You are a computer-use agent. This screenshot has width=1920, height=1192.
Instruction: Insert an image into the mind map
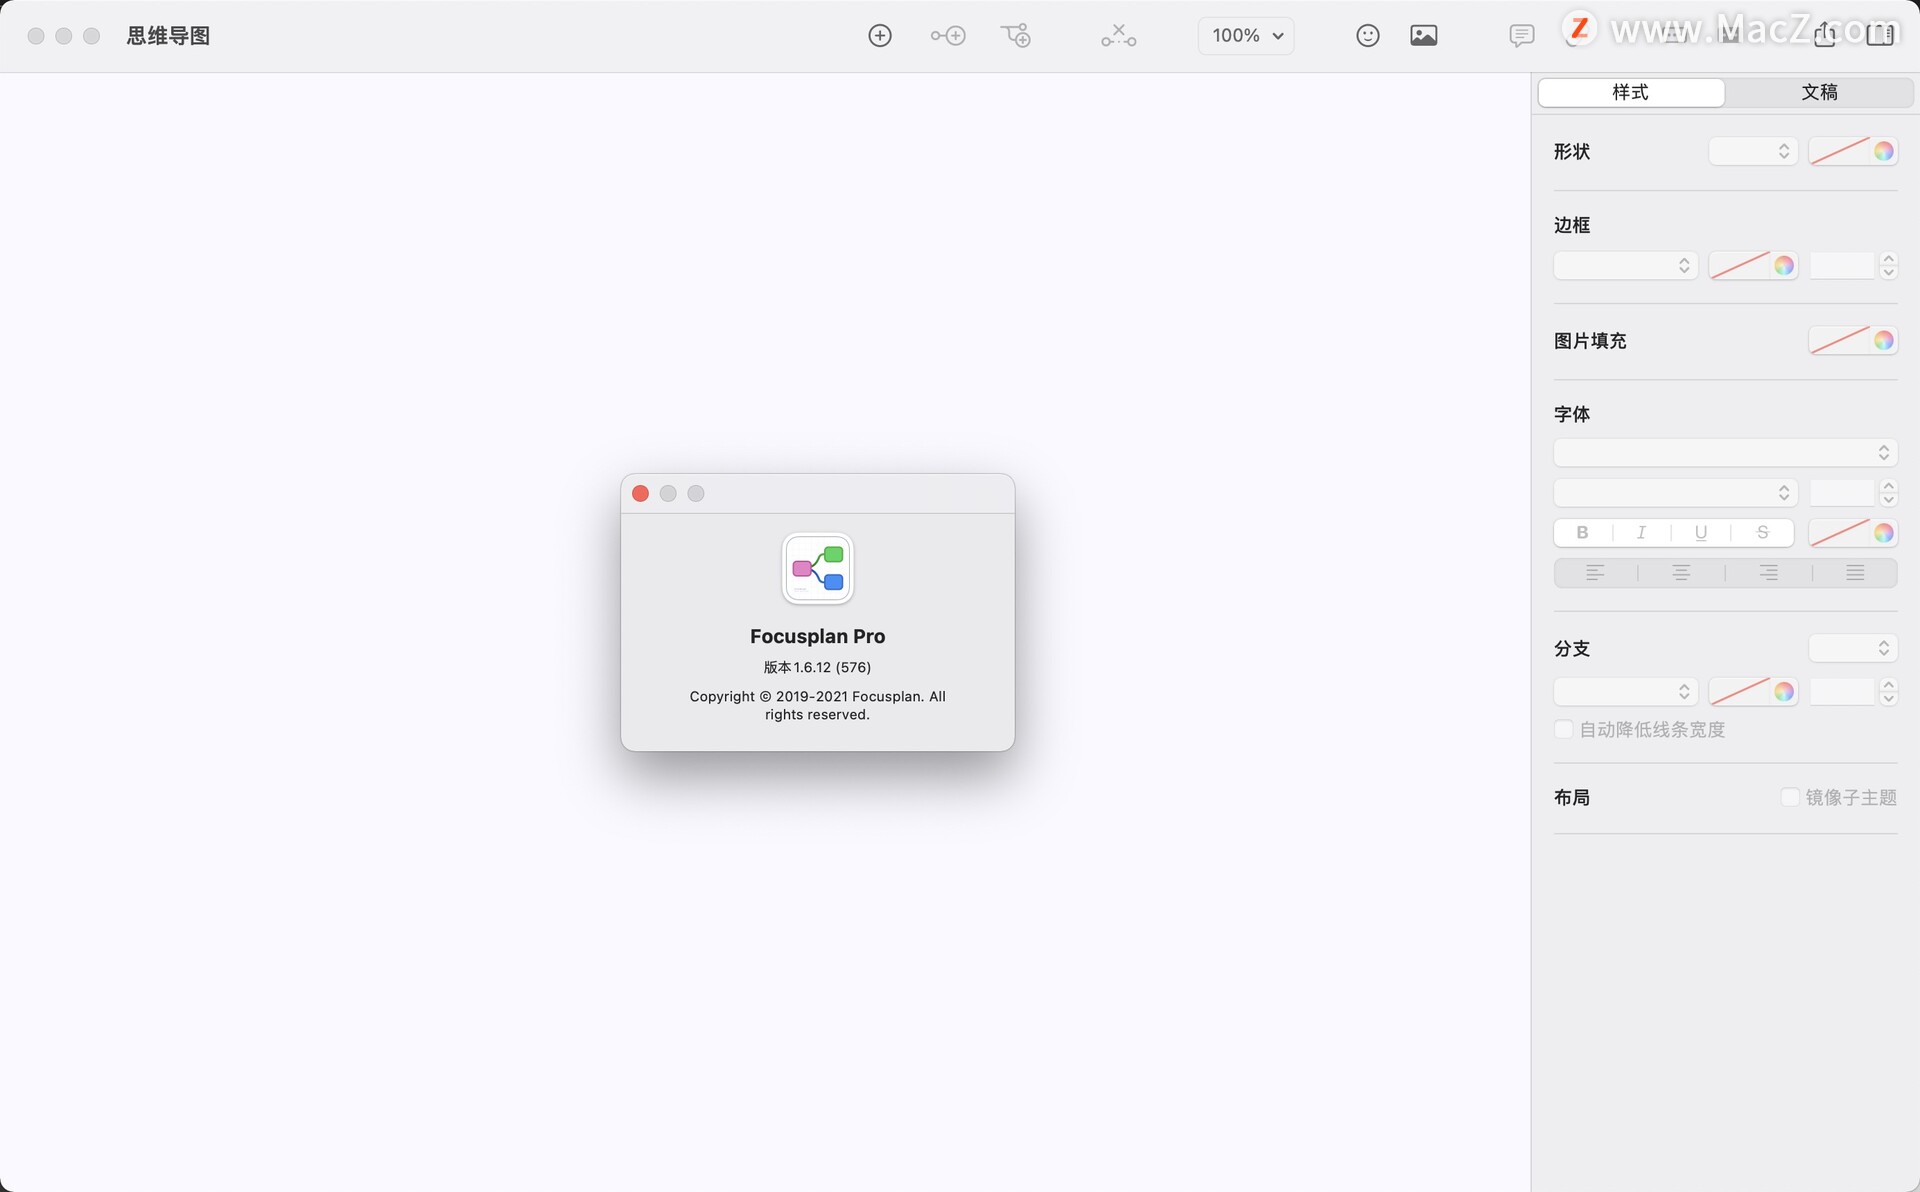1424,36
